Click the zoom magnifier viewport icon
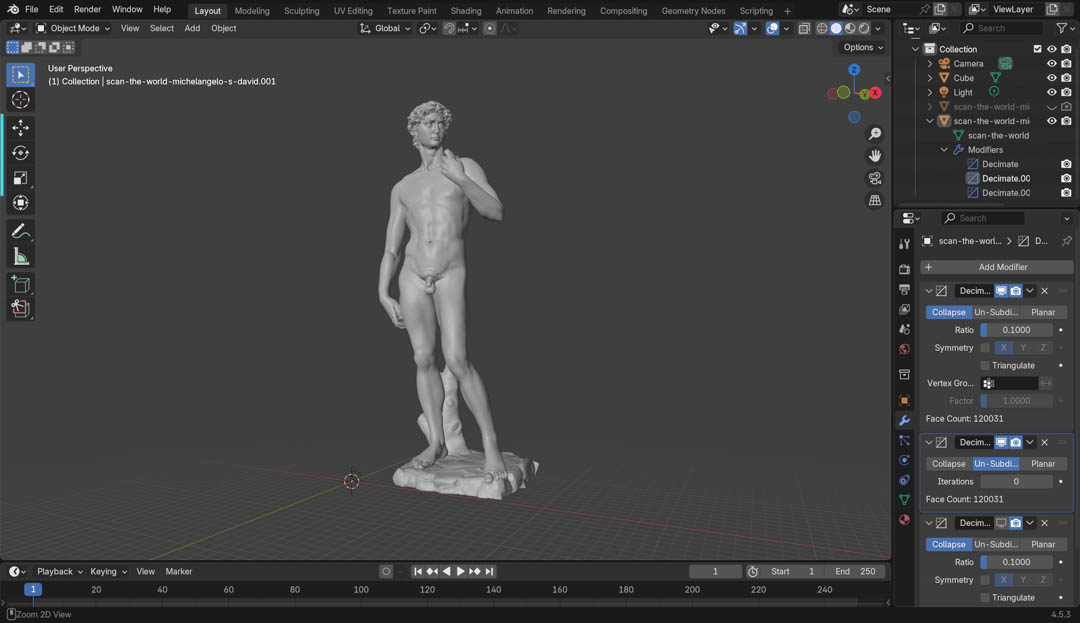Image resolution: width=1080 pixels, height=623 pixels. [875, 134]
